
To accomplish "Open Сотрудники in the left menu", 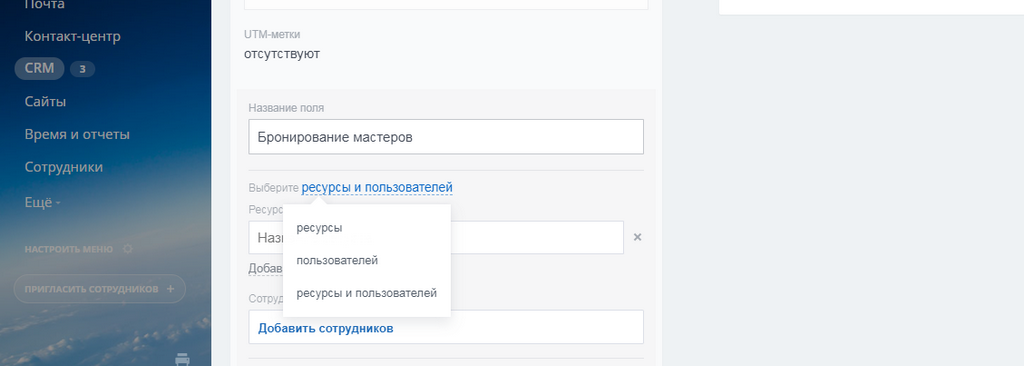I will [x=63, y=167].
